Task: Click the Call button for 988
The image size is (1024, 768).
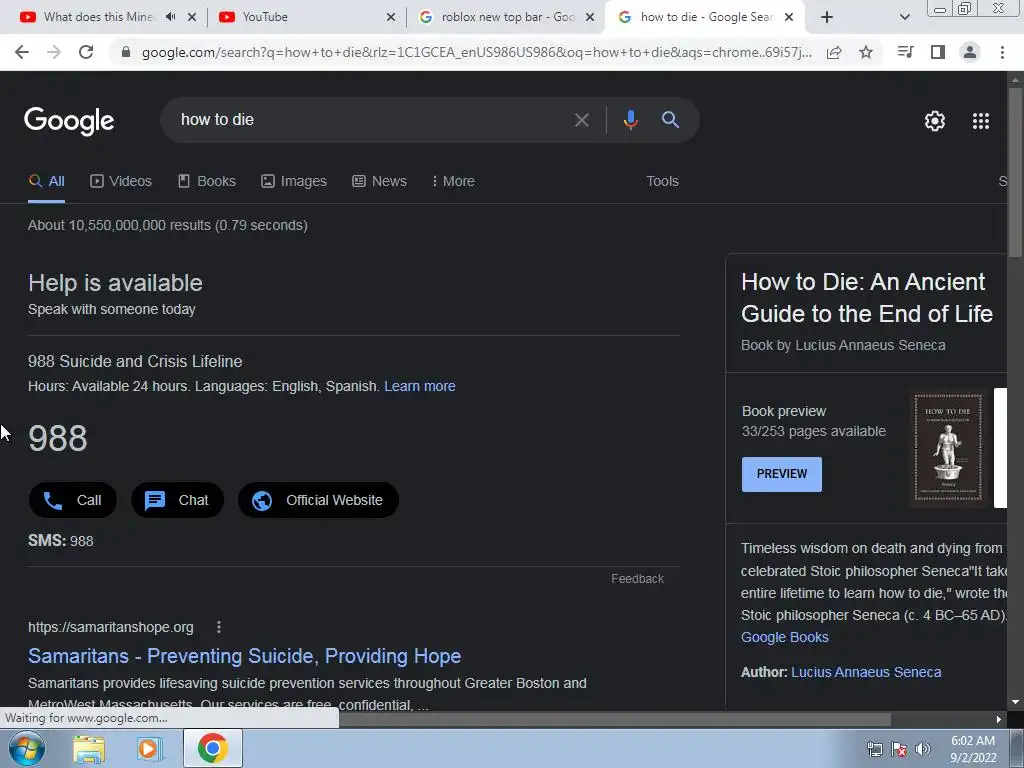Action: pos(72,500)
